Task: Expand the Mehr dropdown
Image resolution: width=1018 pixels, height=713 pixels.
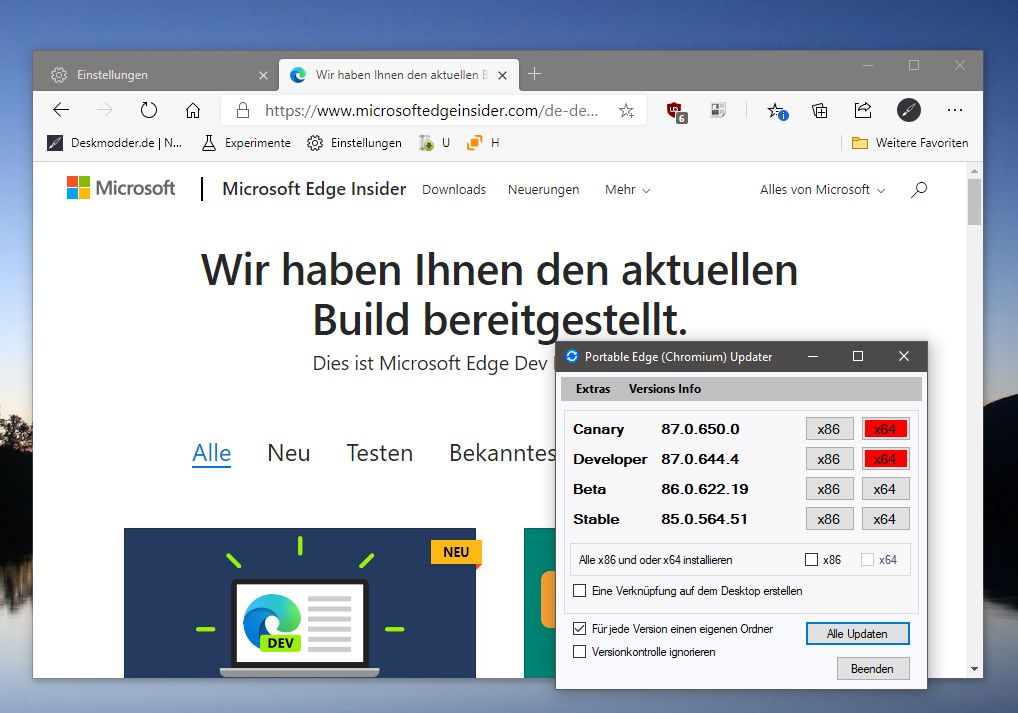Action: tap(627, 190)
